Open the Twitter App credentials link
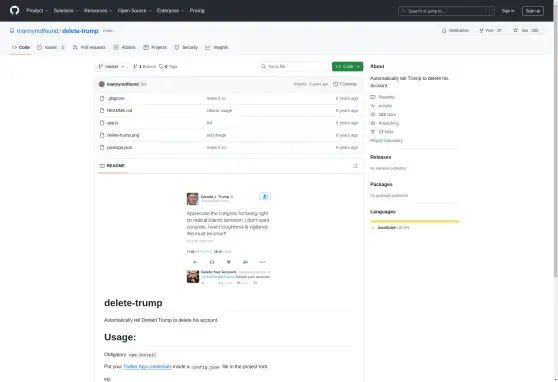 coord(147,366)
